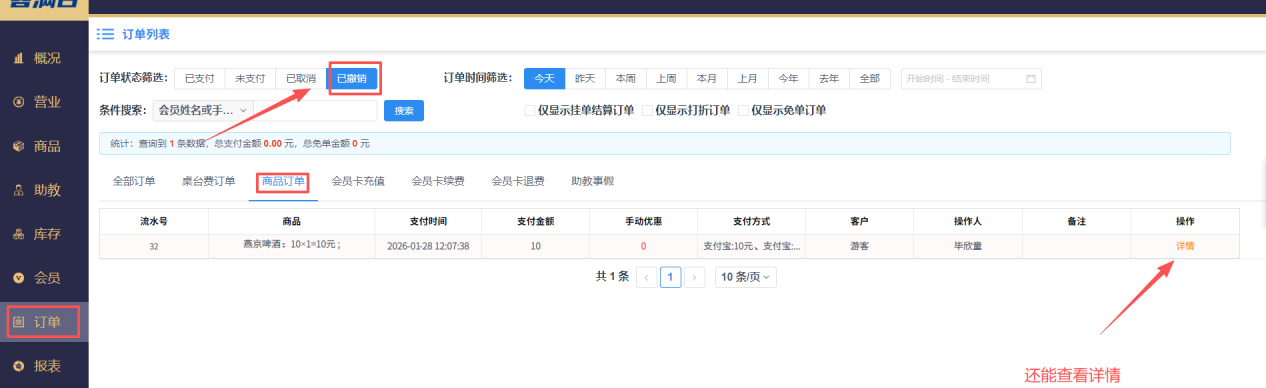
Task: Click the 支付金额 column header
Action: (x=535, y=221)
